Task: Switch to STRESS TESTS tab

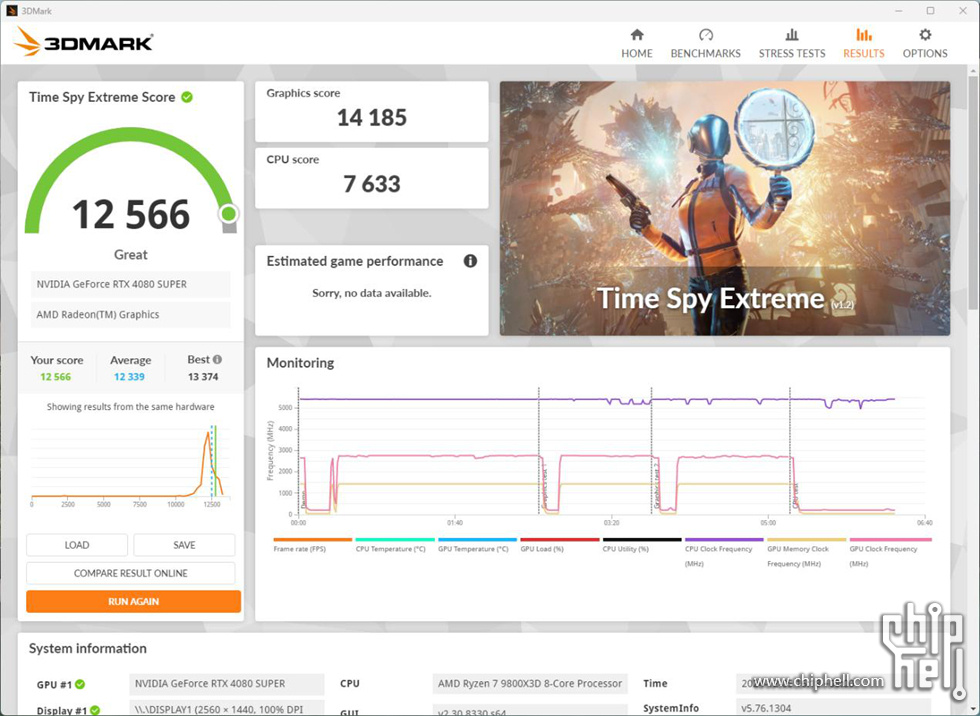Action: tap(791, 44)
